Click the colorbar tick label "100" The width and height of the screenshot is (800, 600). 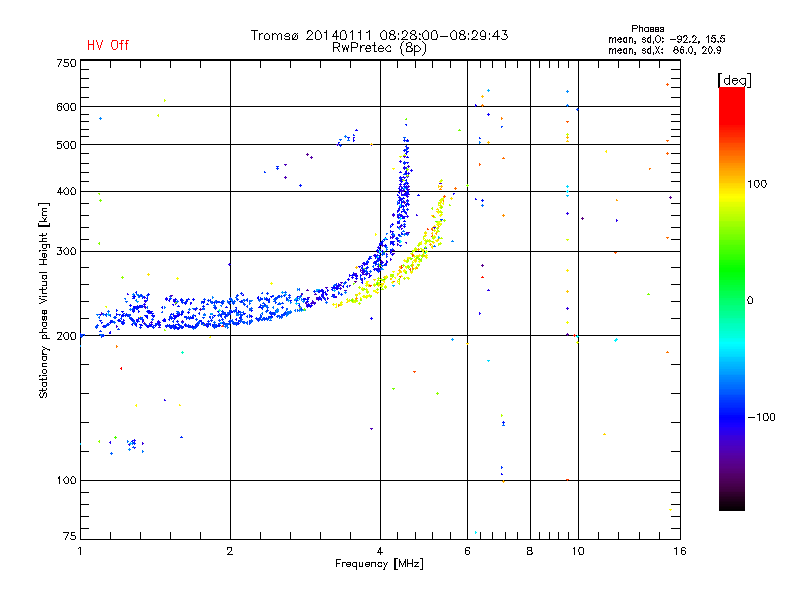coord(757,184)
